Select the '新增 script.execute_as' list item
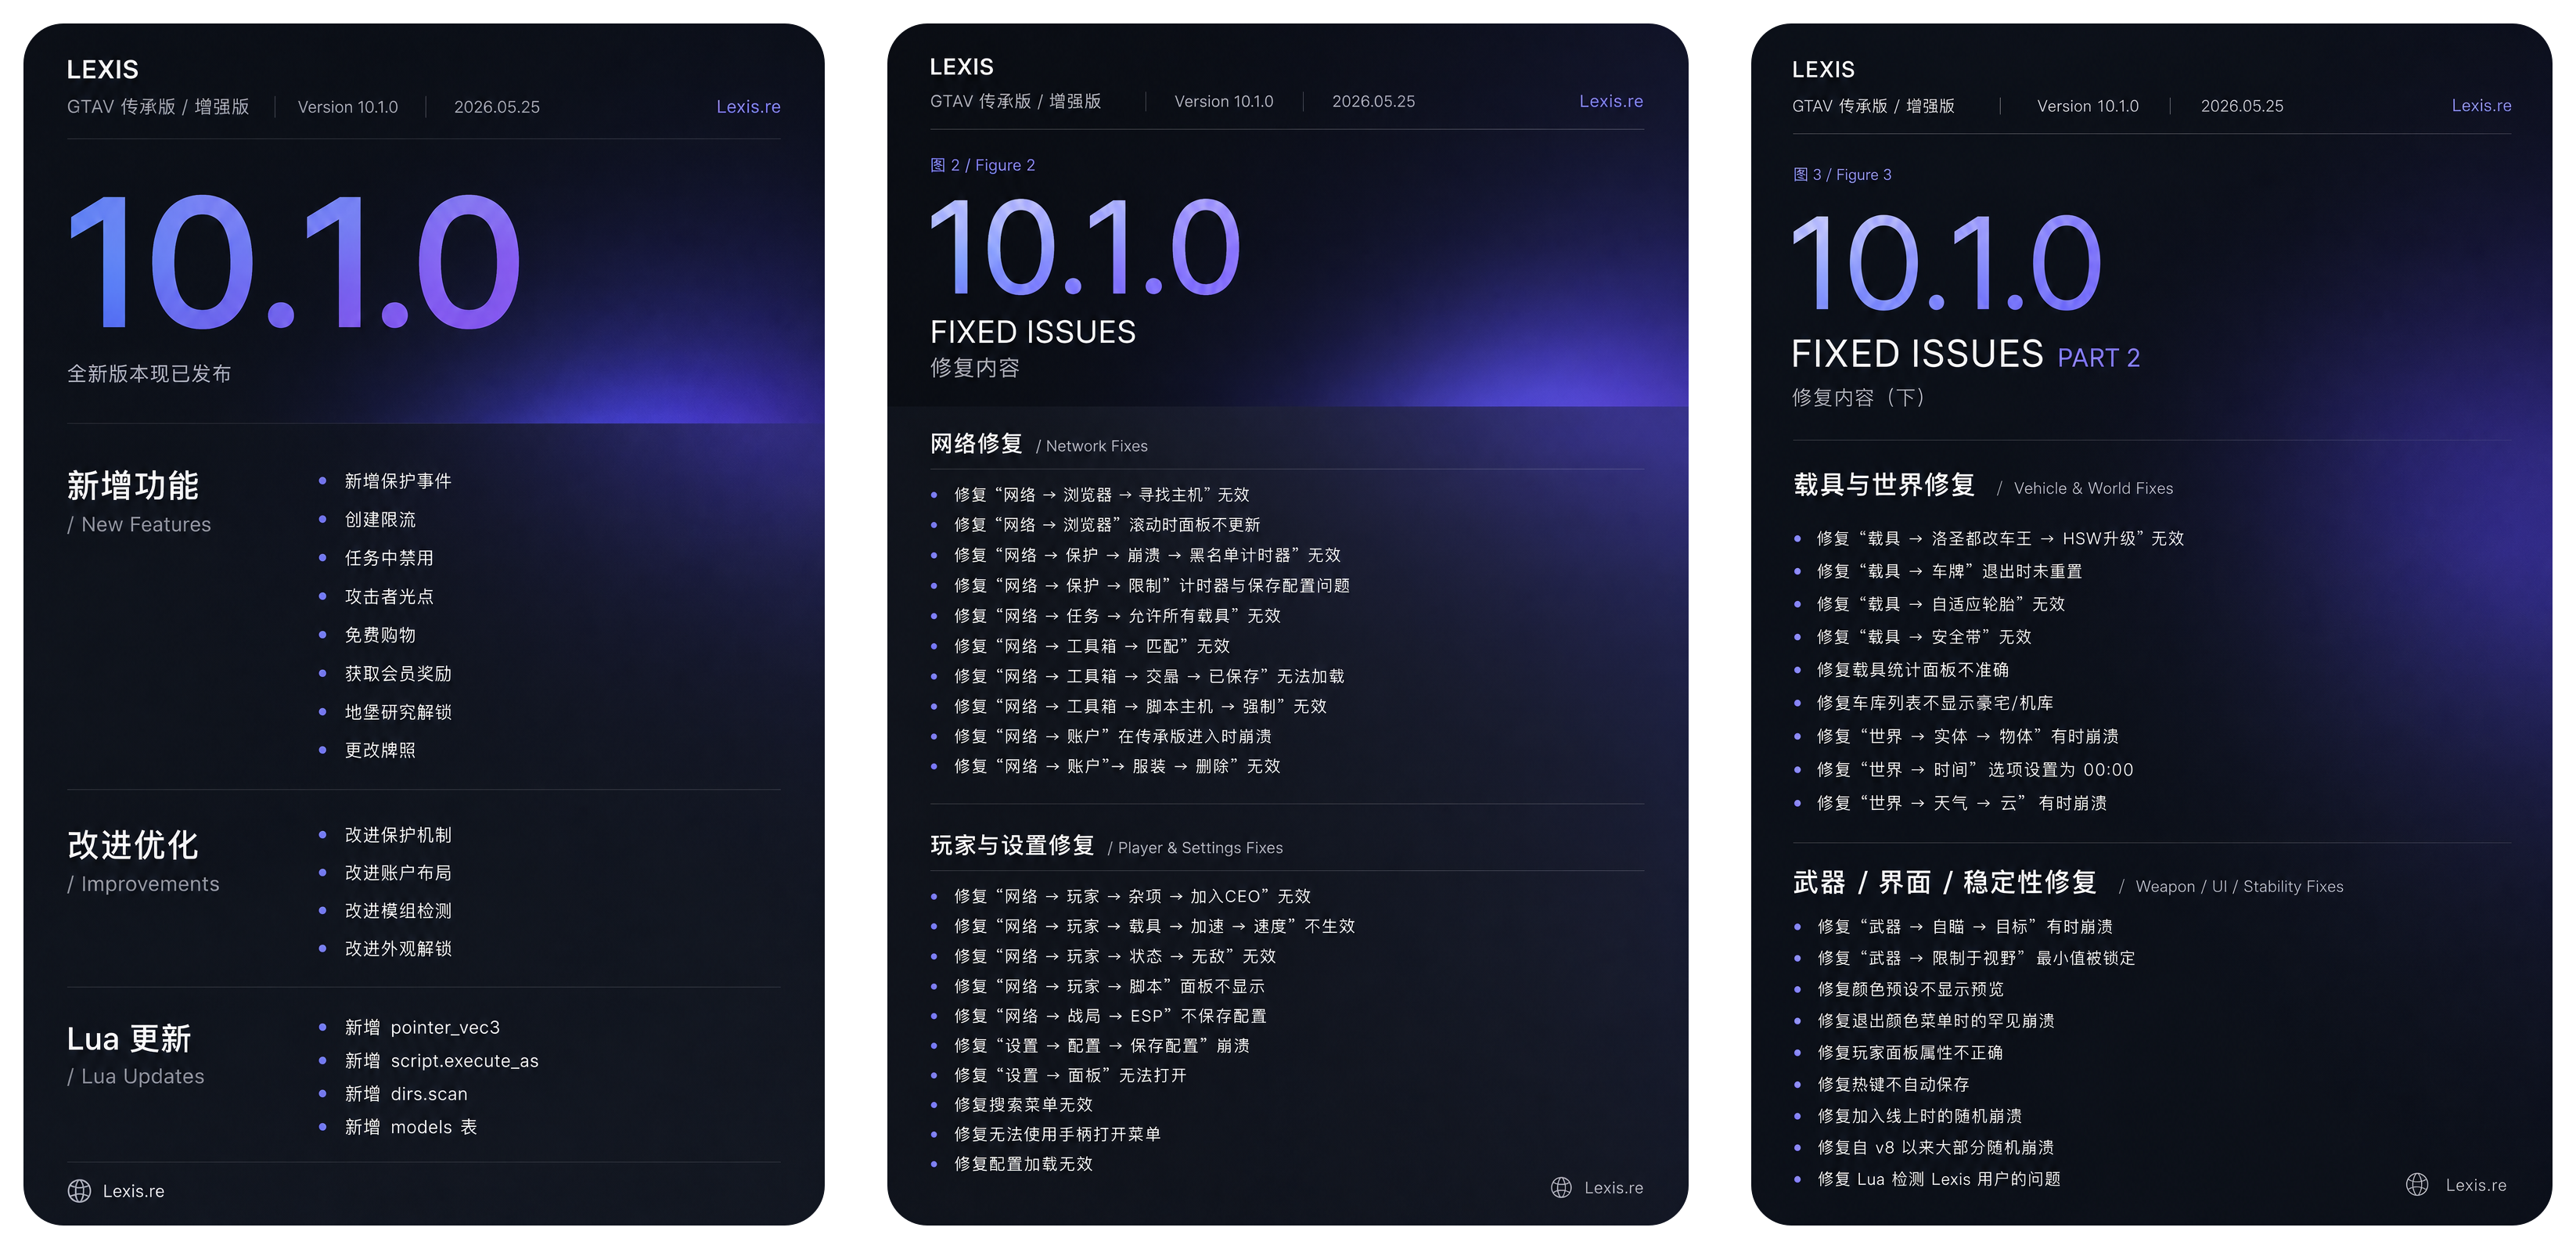This screenshot has width=2576, height=1249. click(441, 1061)
